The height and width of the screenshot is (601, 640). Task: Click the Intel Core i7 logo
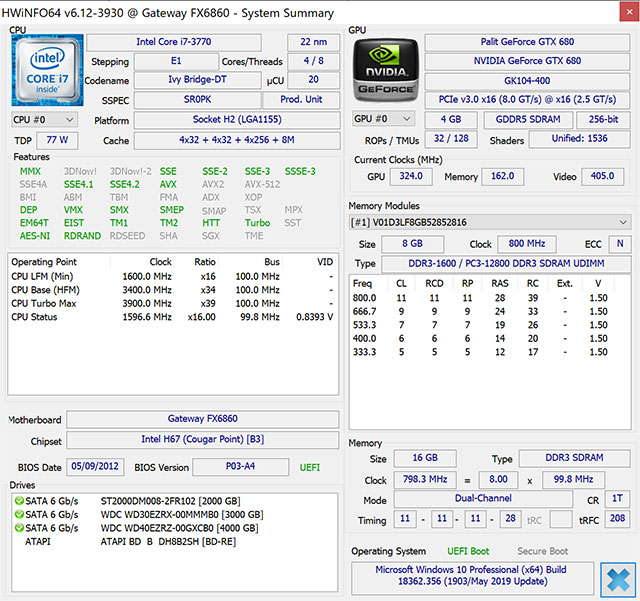tap(47, 70)
